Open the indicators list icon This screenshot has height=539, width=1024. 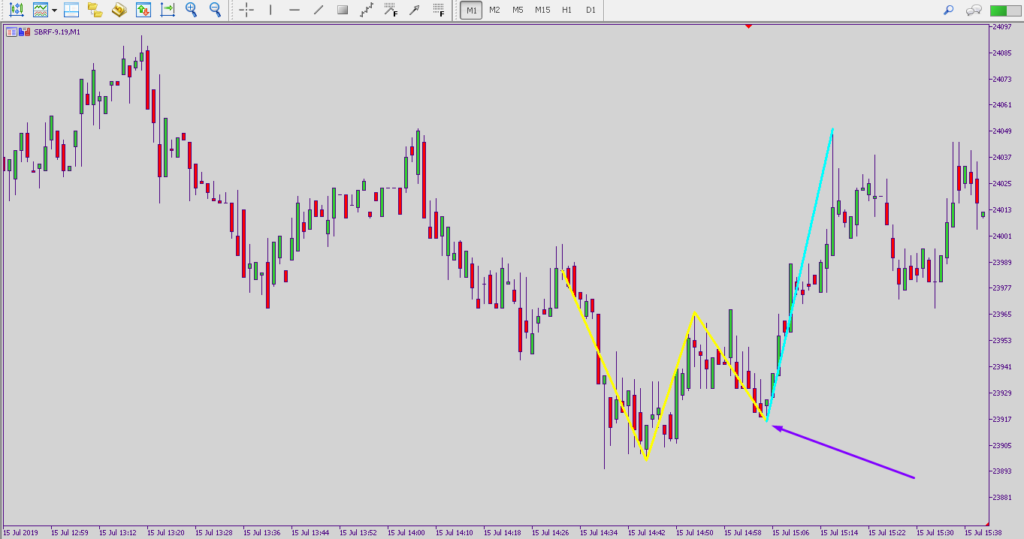[x=40, y=10]
